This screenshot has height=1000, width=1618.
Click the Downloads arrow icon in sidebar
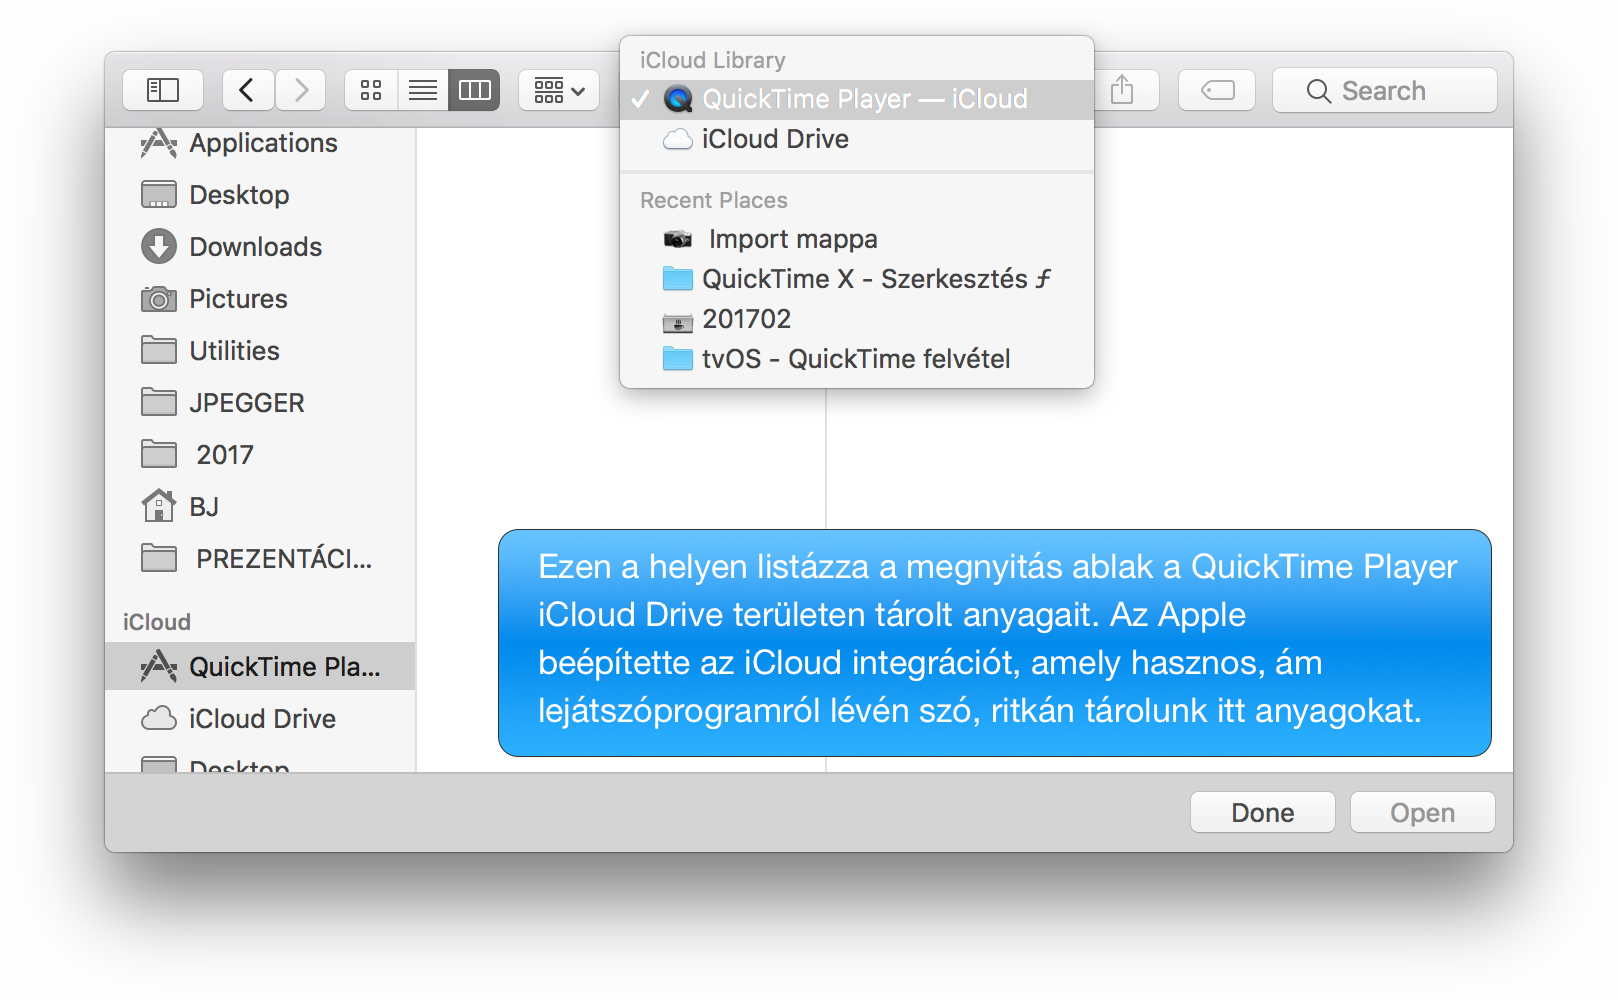[x=159, y=246]
